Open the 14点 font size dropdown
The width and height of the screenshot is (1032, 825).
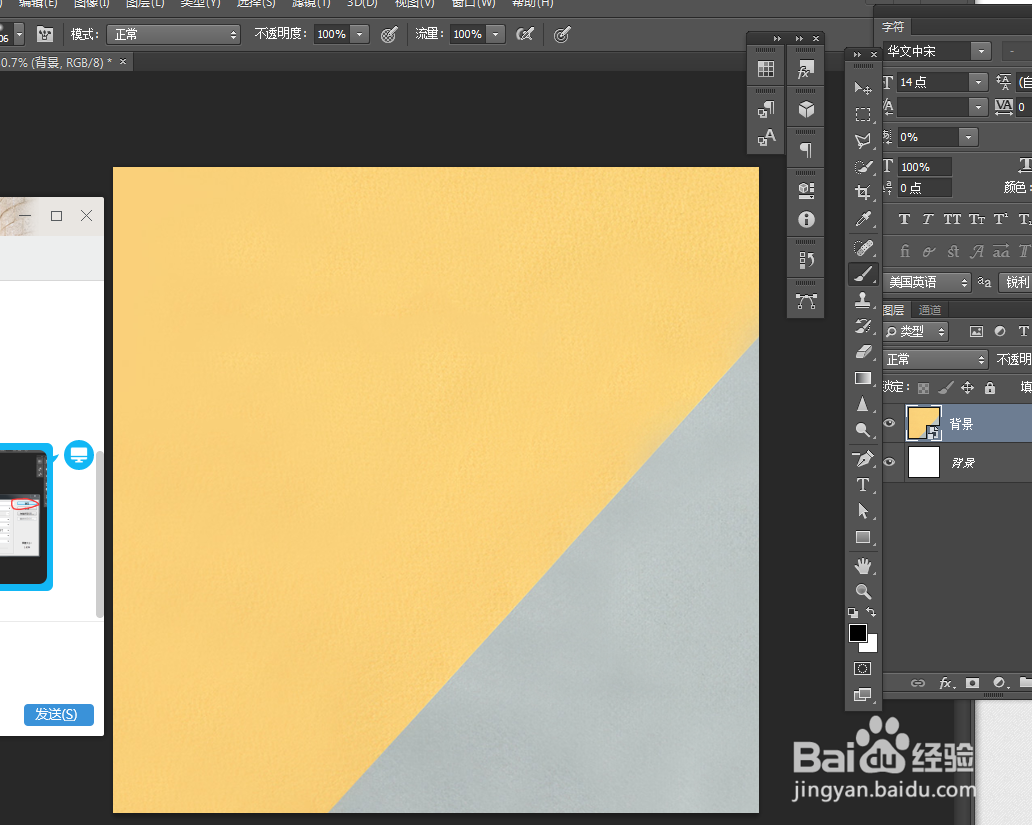coord(978,82)
